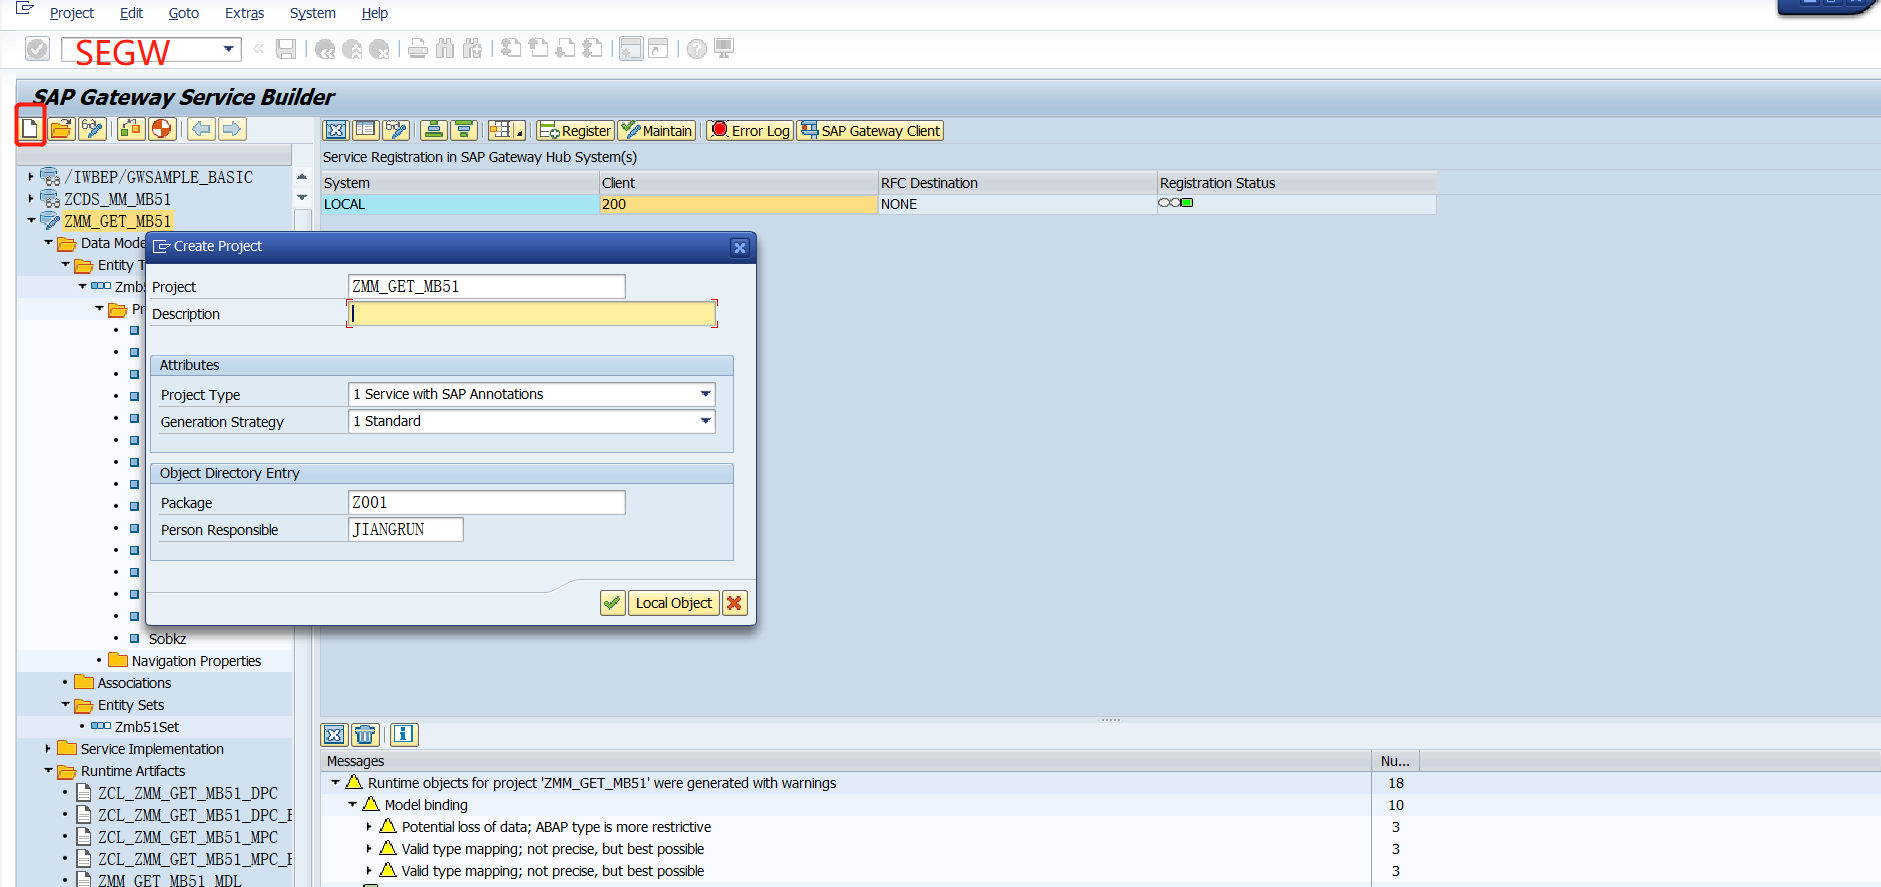Open the Extras menu
This screenshot has width=1881, height=887.
245,13
